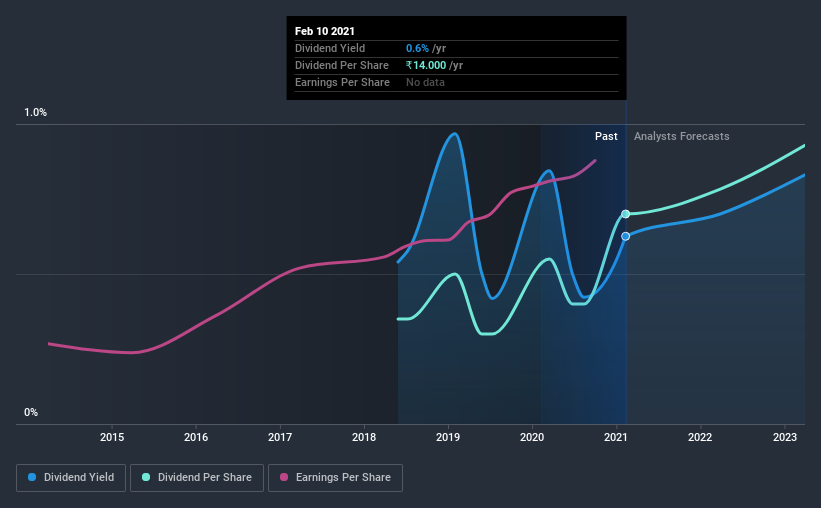Click the ₹14.000 dividend per share value
Viewport: 821px width, 508px height.
[x=426, y=65]
